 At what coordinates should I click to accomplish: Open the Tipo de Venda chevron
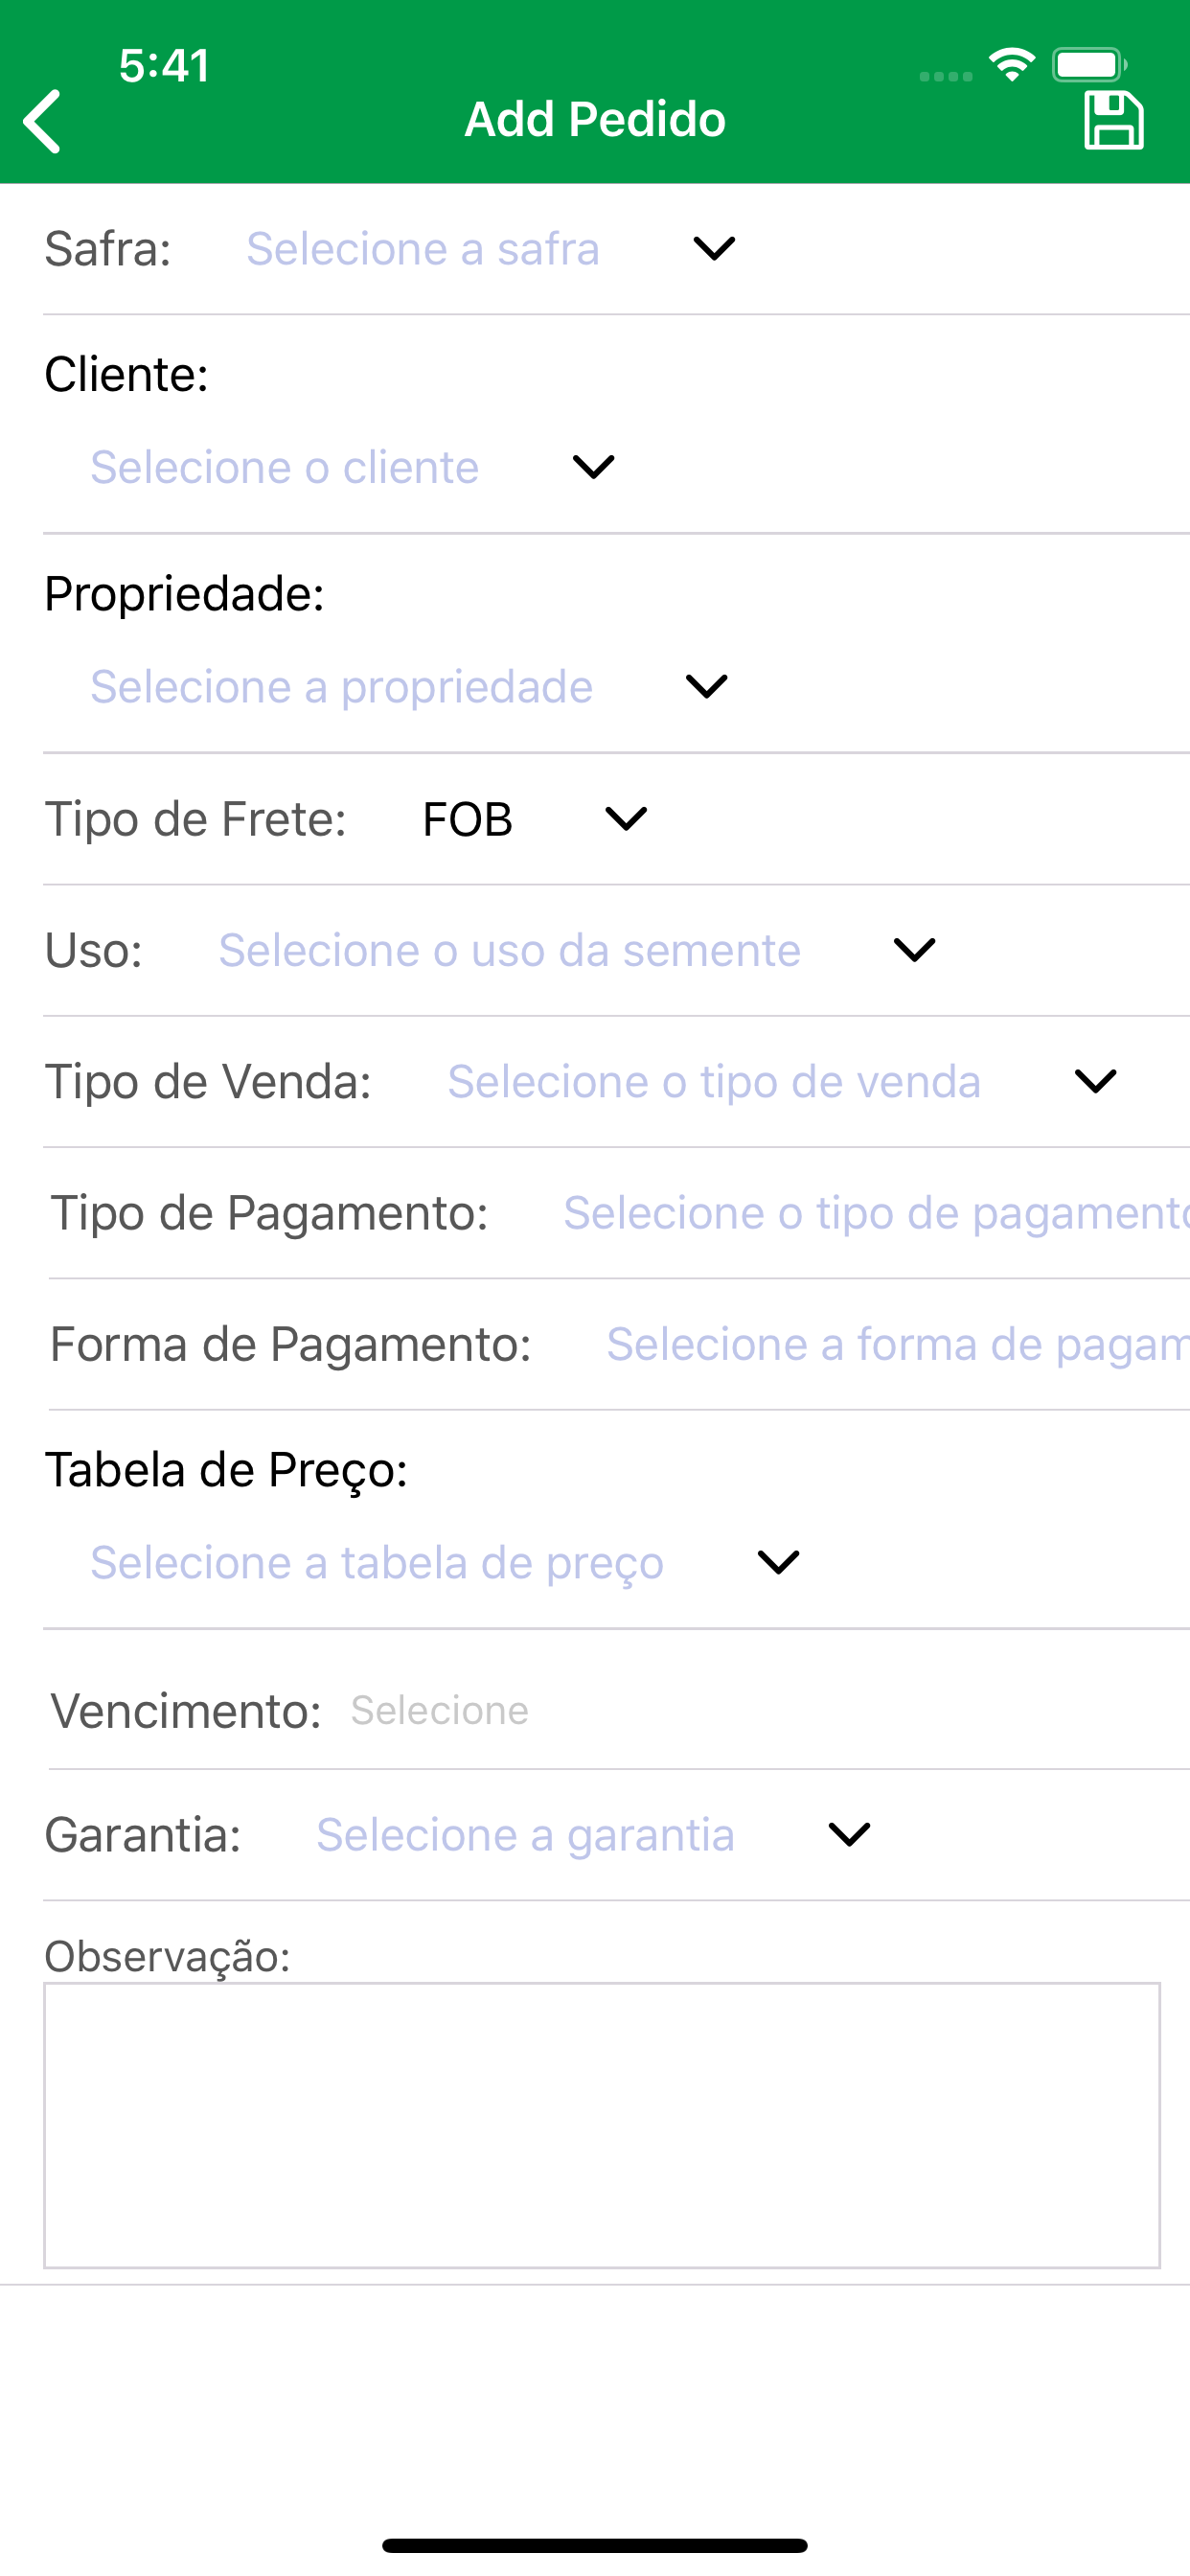[1095, 1081]
